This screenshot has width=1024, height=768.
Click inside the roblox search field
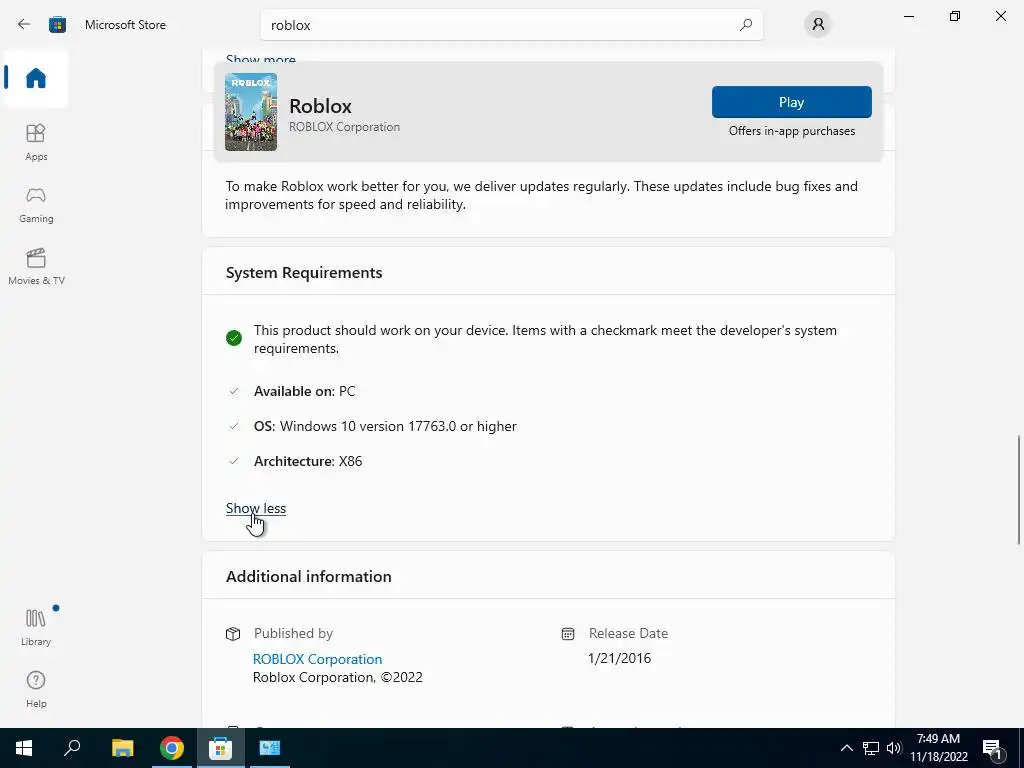pyautogui.click(x=511, y=25)
